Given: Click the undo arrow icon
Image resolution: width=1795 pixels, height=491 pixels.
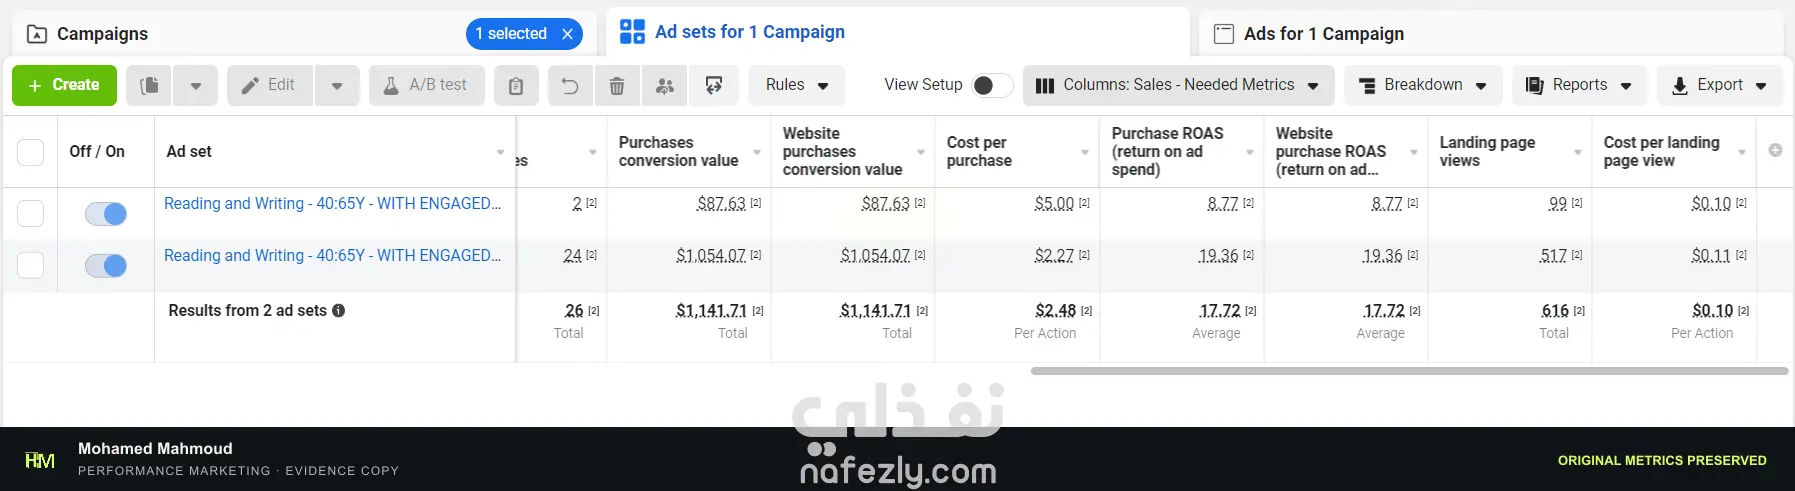Looking at the screenshot, I should 570,86.
